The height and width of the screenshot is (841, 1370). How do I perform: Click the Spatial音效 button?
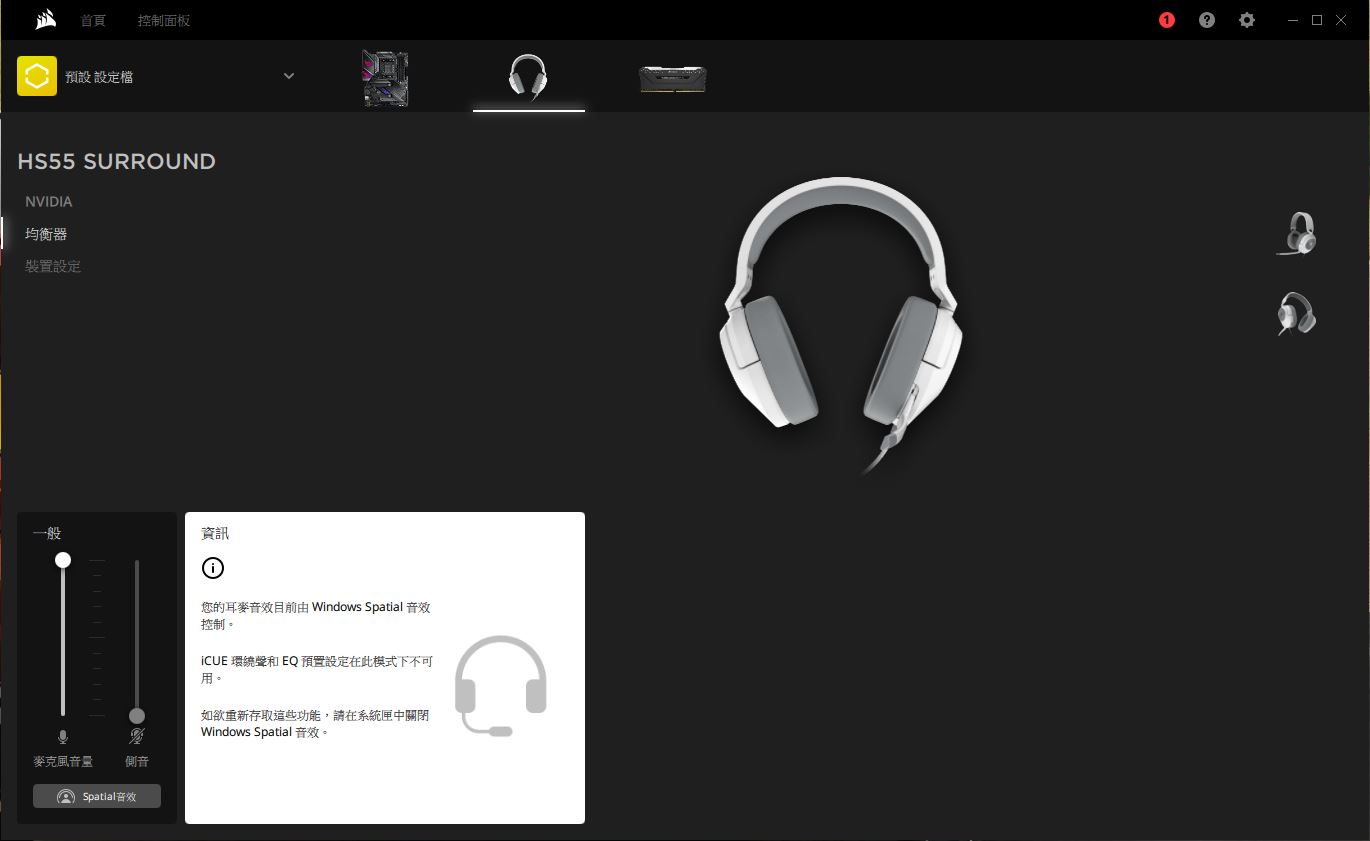(x=97, y=797)
